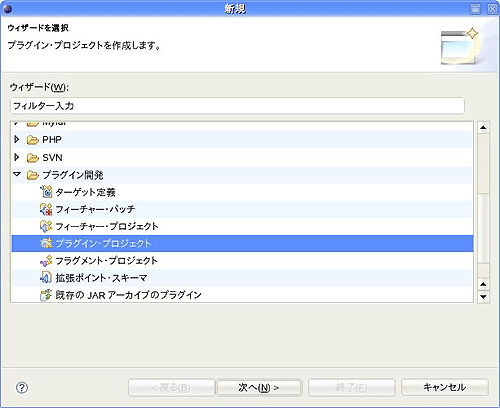500x408 pixels.
Task: Click the scrollbar down arrow at bottom
Action: (x=483, y=296)
